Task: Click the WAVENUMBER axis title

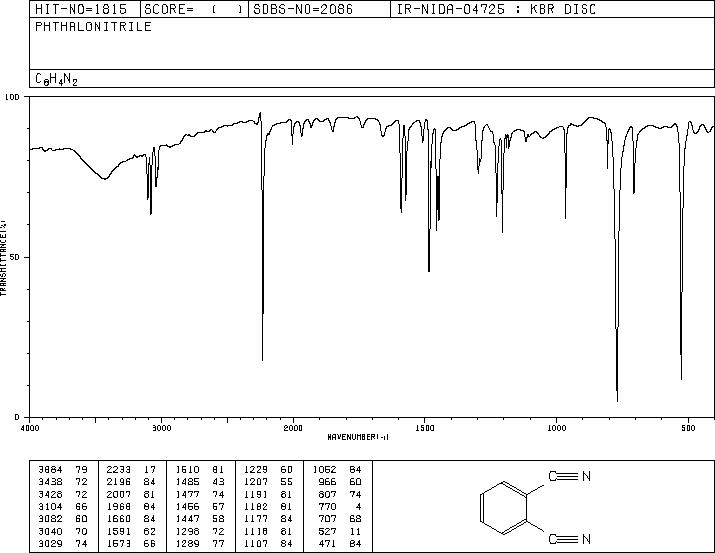Action: point(358,437)
